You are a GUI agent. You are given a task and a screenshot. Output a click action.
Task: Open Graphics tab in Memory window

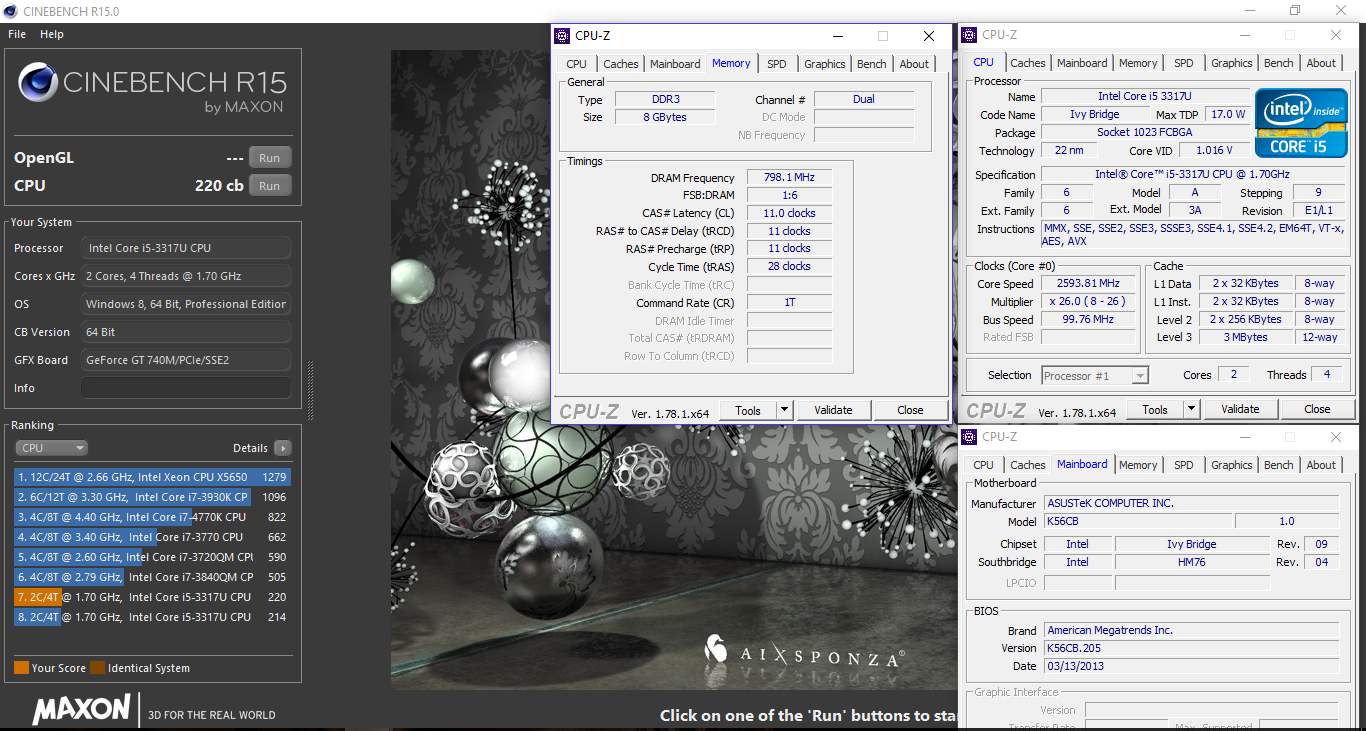[825, 64]
